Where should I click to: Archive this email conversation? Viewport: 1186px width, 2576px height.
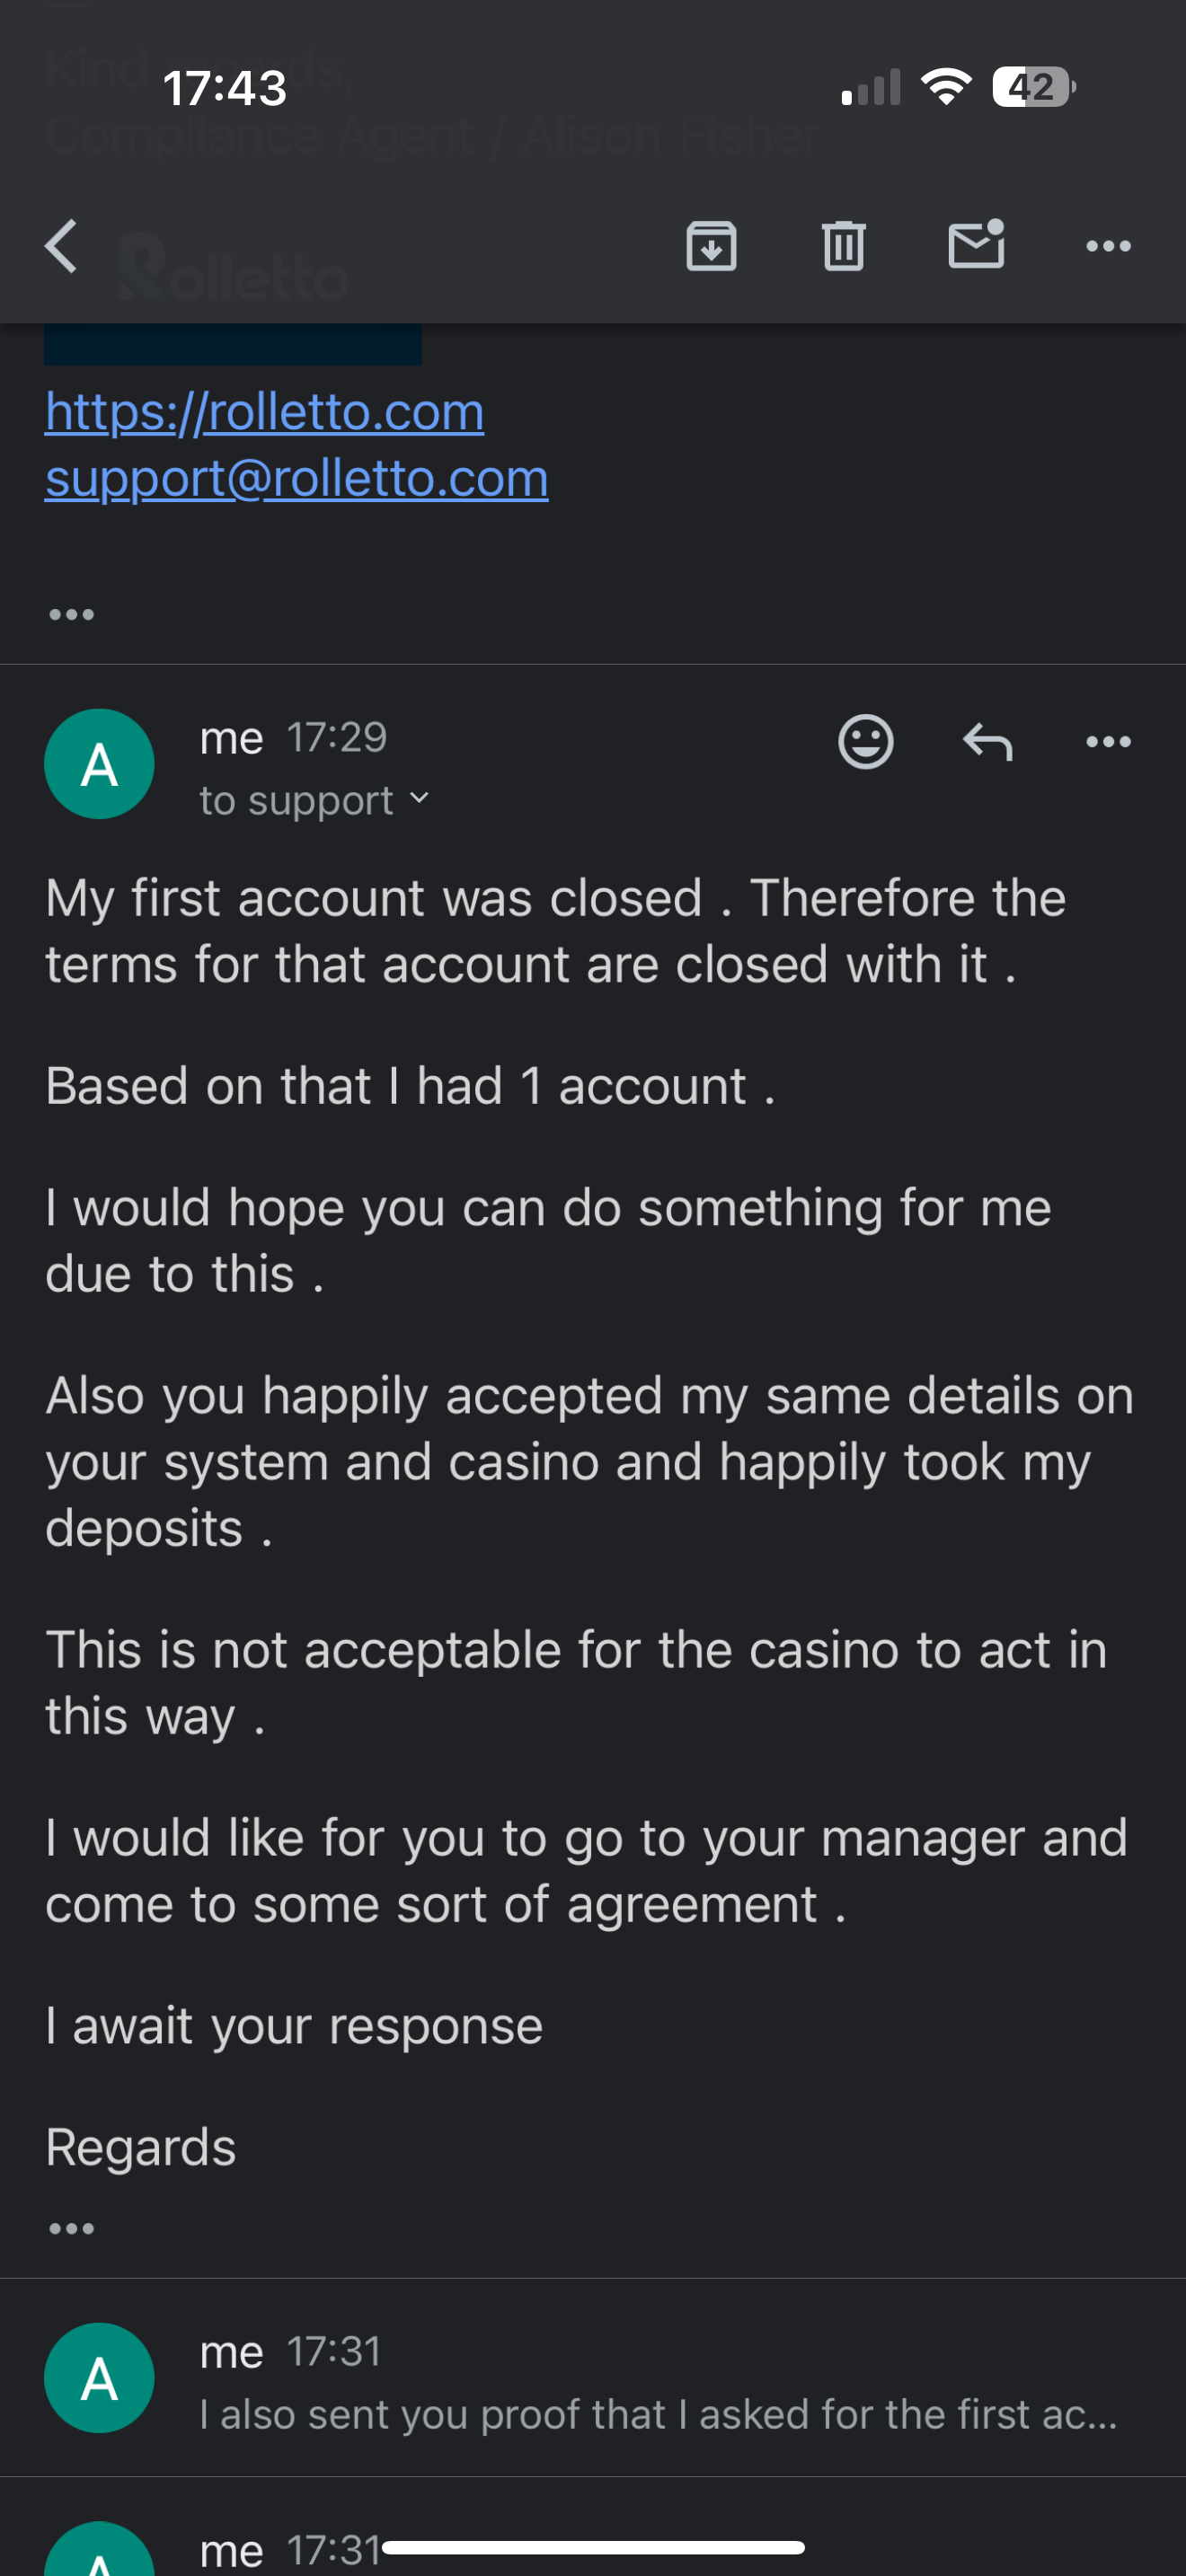point(711,246)
